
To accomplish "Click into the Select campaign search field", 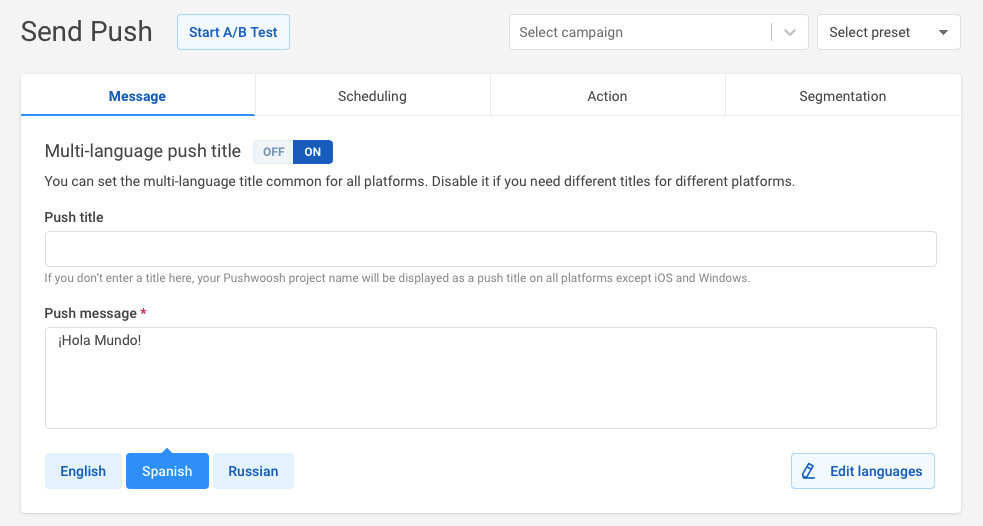I will click(x=640, y=32).
